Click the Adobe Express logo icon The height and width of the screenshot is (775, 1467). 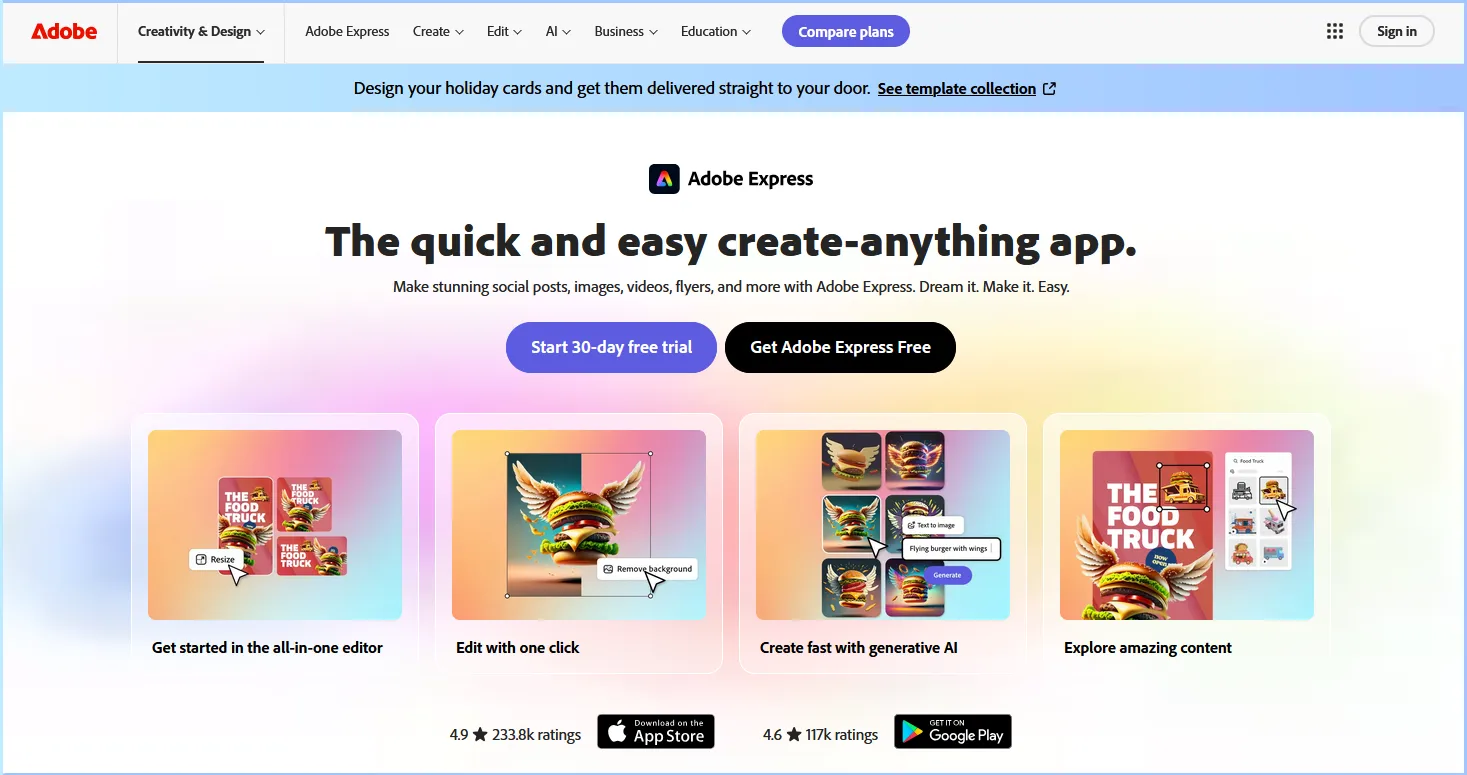point(664,179)
